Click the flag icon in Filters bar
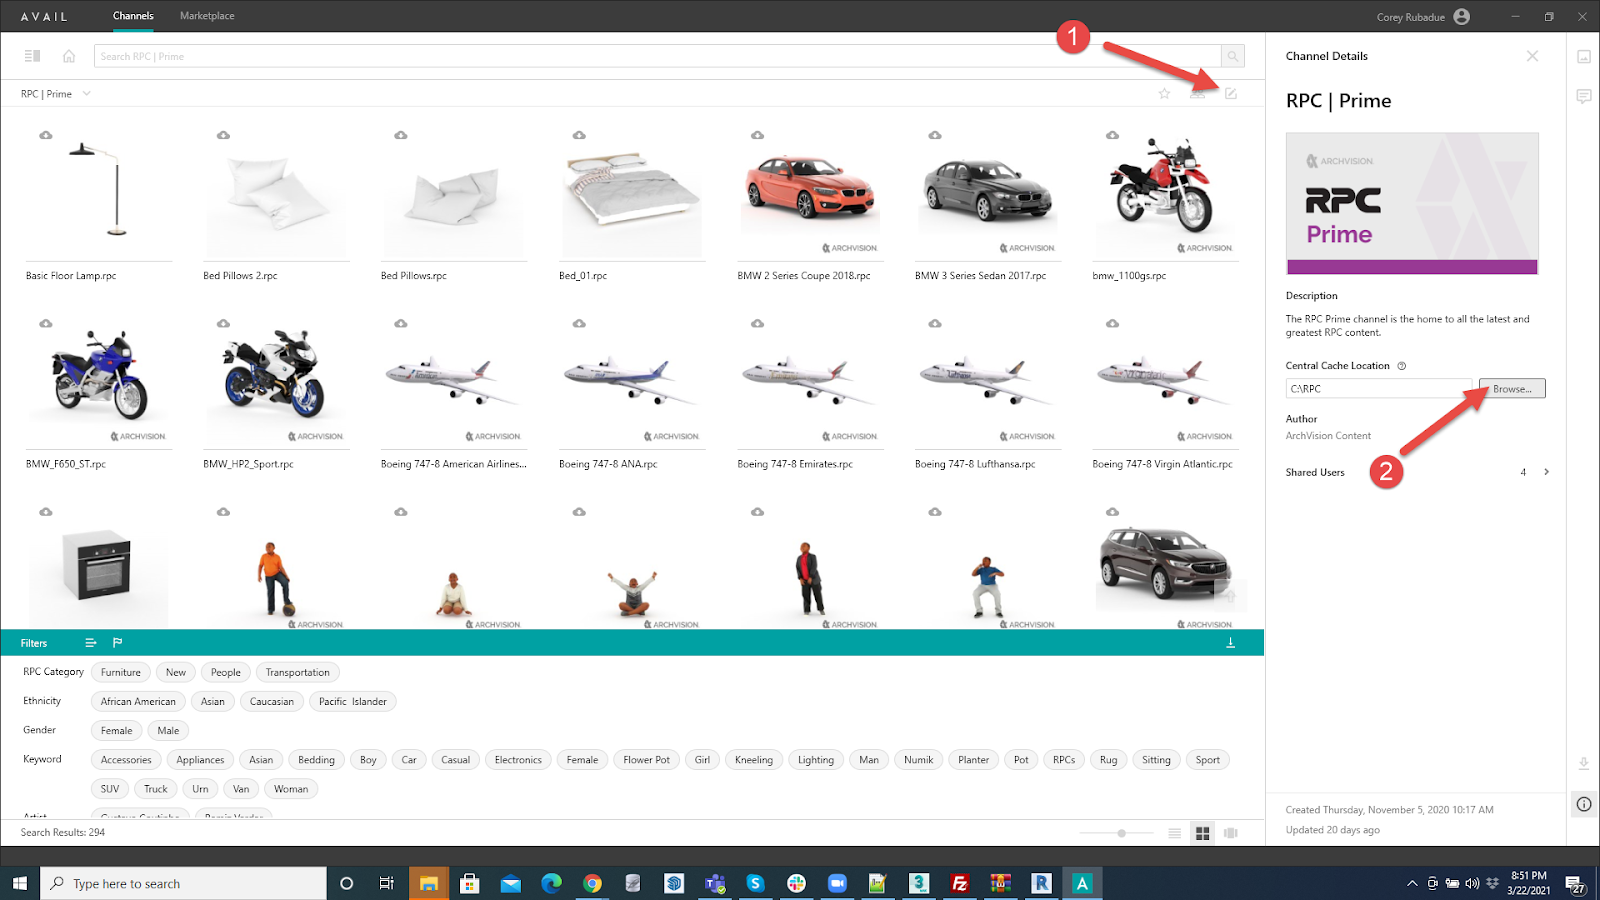 coord(117,643)
